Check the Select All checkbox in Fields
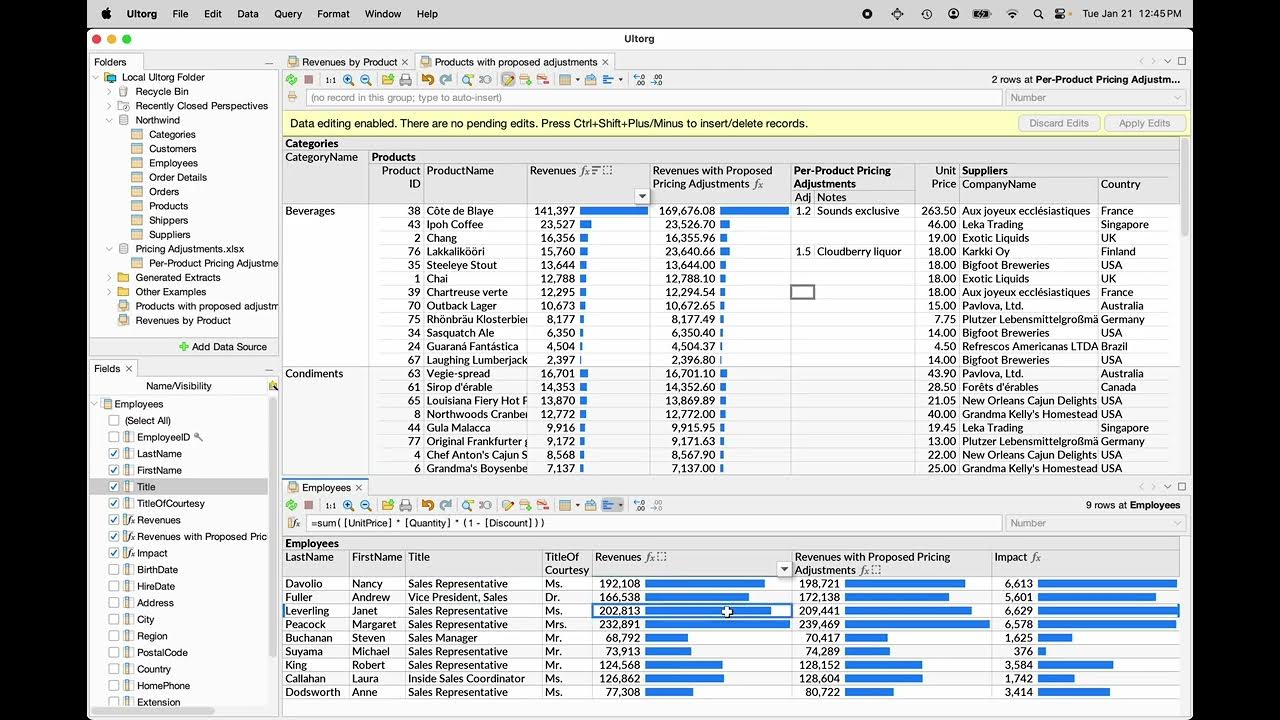The image size is (1280, 720). [114, 421]
